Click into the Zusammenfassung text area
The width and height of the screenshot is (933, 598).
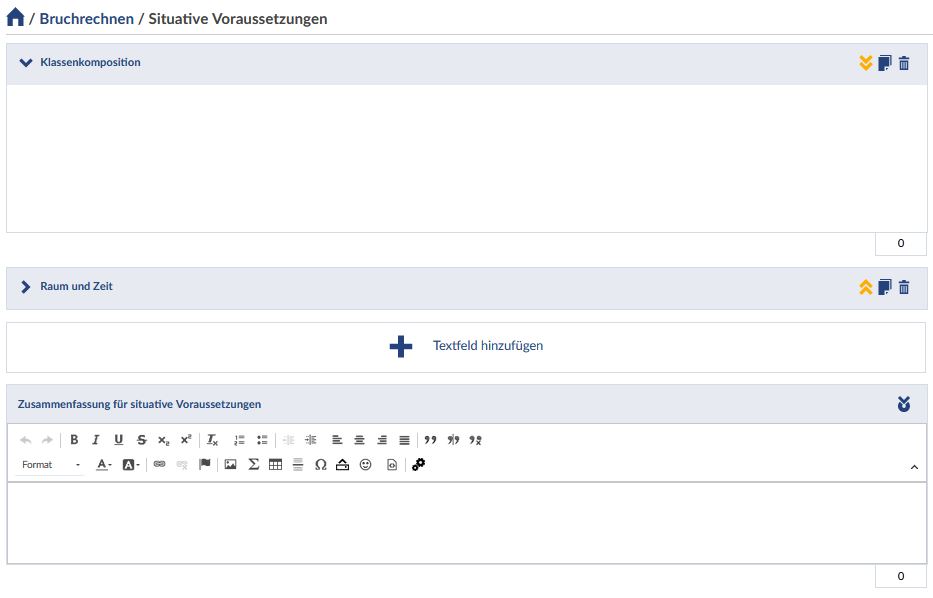(x=466, y=523)
